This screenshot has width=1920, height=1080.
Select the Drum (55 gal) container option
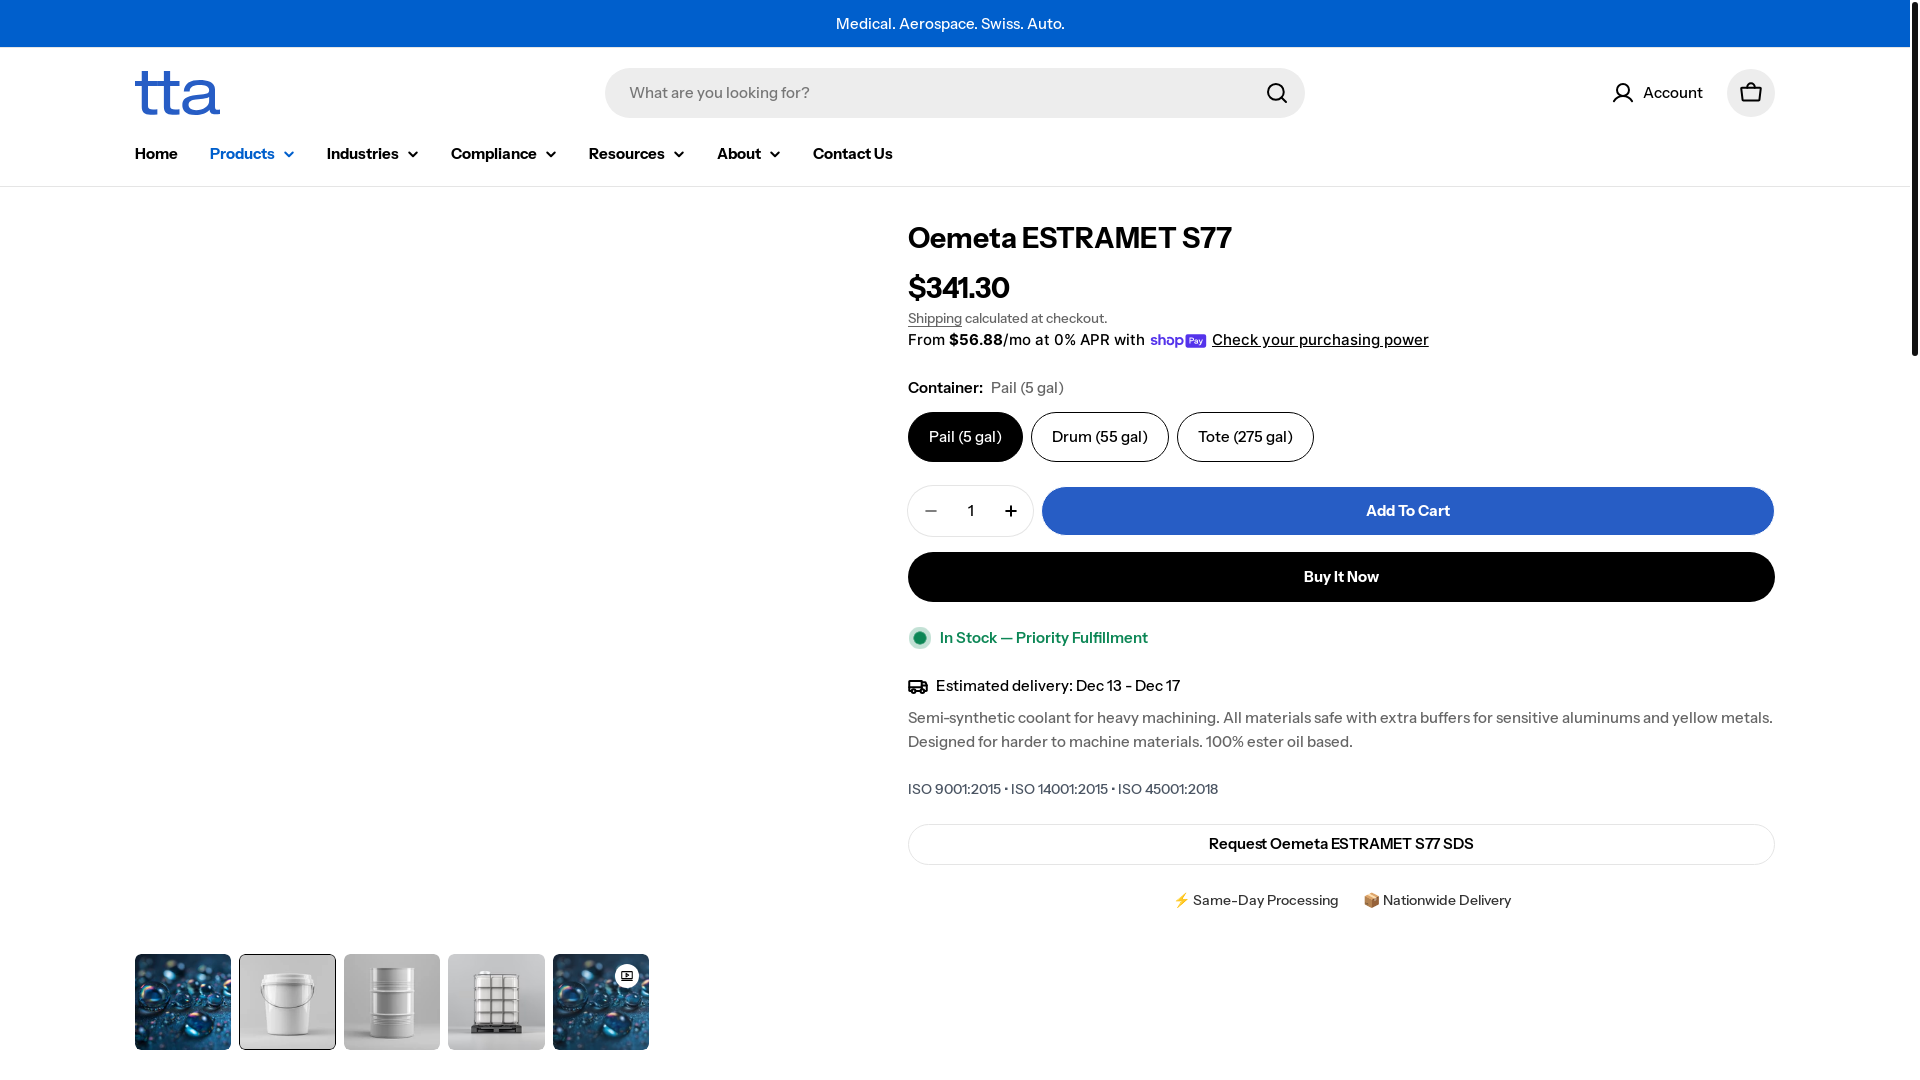coord(1099,437)
